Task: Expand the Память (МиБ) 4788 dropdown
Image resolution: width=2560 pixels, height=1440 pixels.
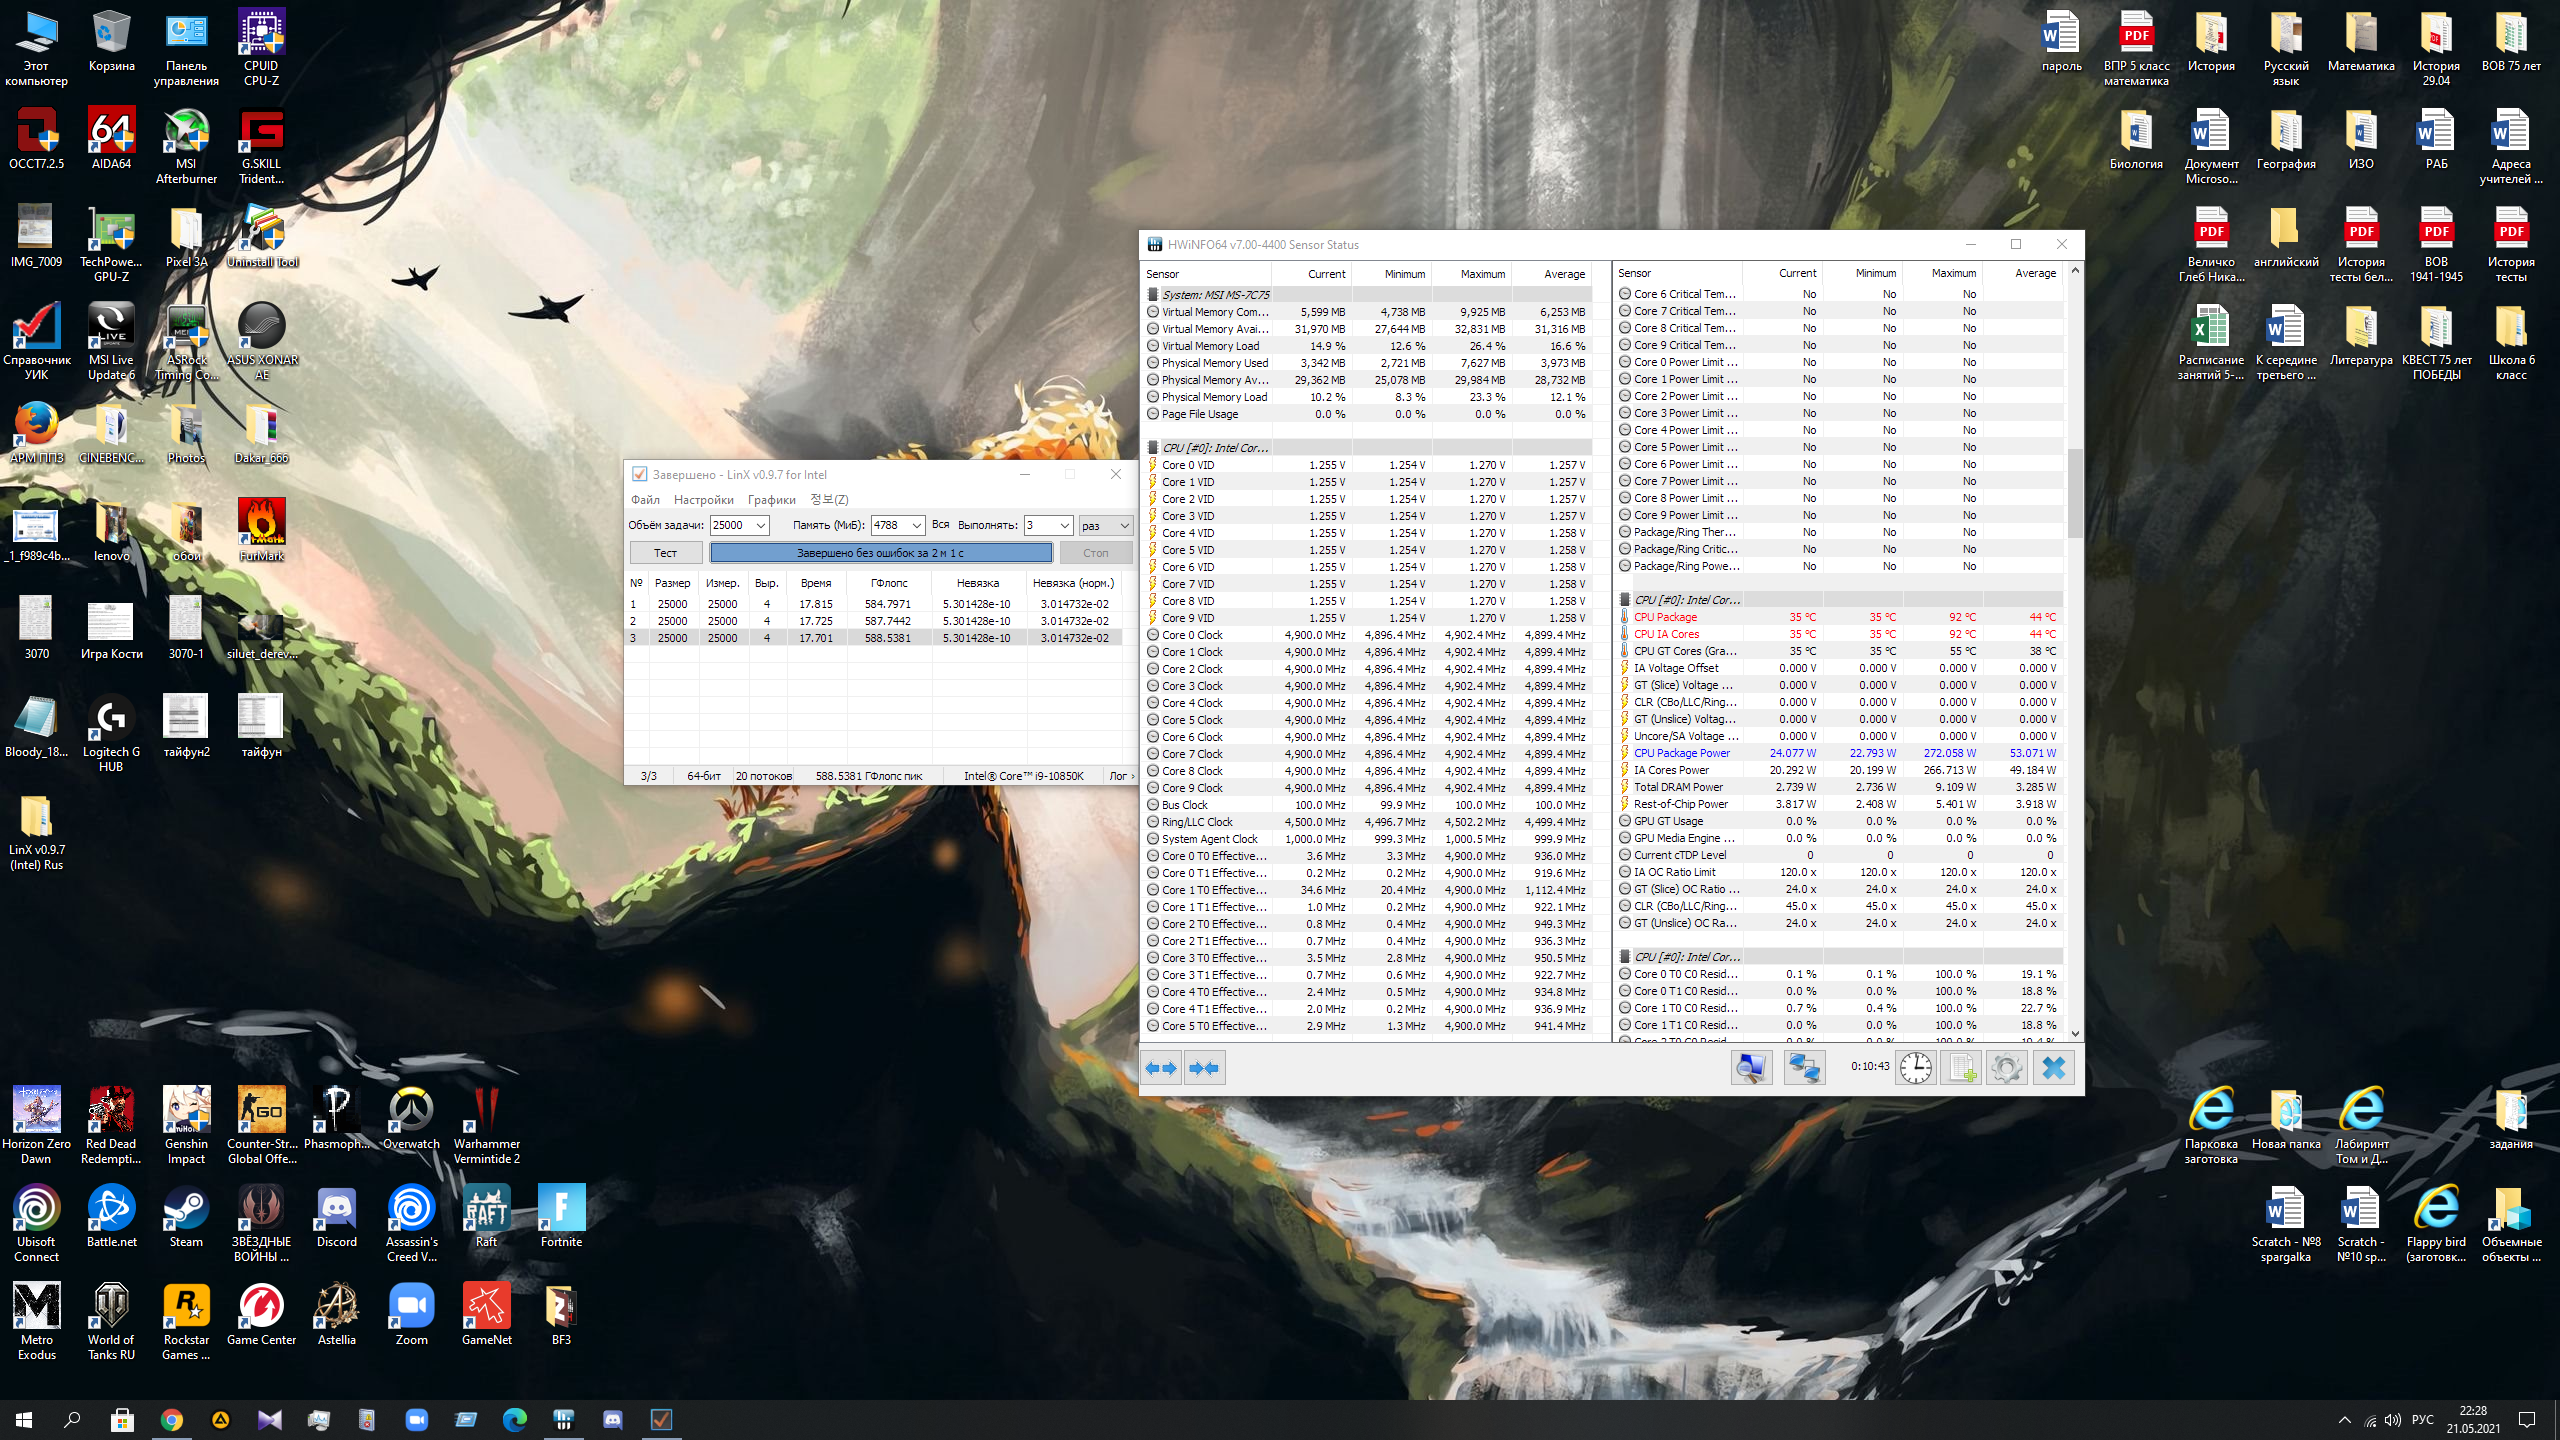Action: 916,526
